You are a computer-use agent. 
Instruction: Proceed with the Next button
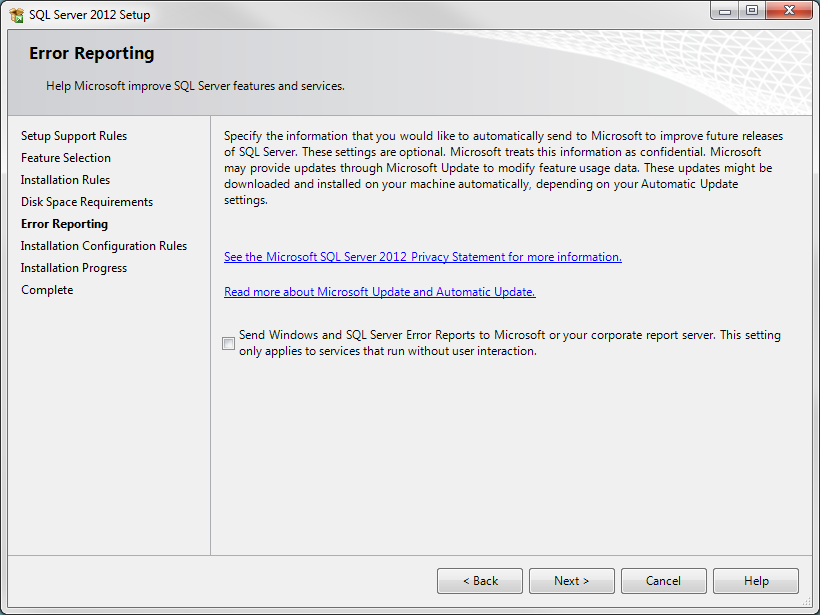click(572, 581)
